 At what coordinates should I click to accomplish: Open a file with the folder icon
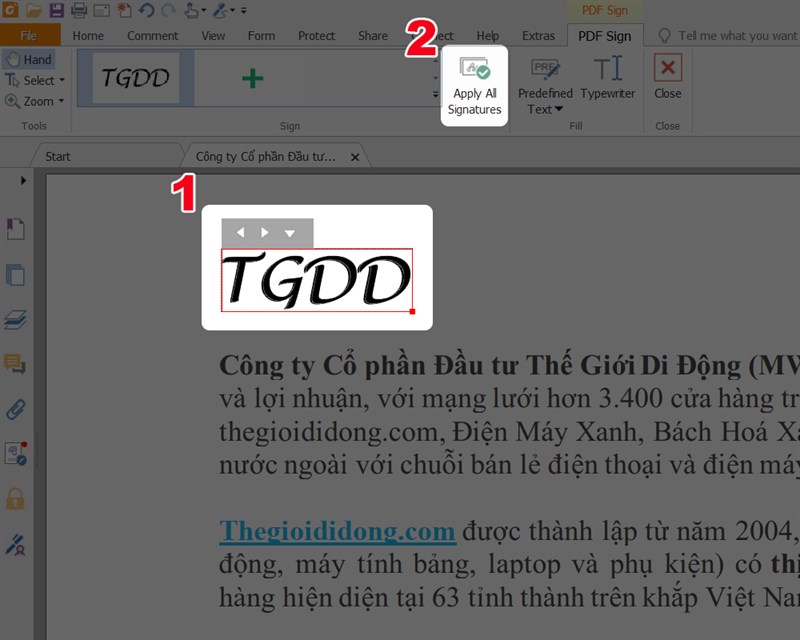point(34,10)
